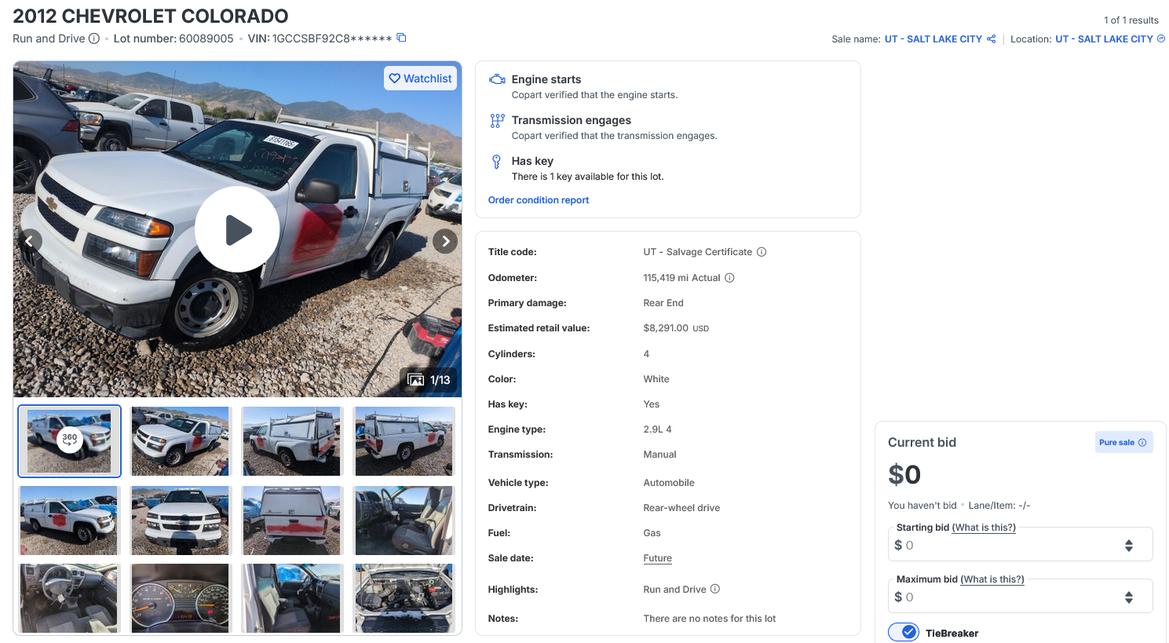Click the Run and Drive info icon in the header

pyautogui.click(x=94, y=39)
